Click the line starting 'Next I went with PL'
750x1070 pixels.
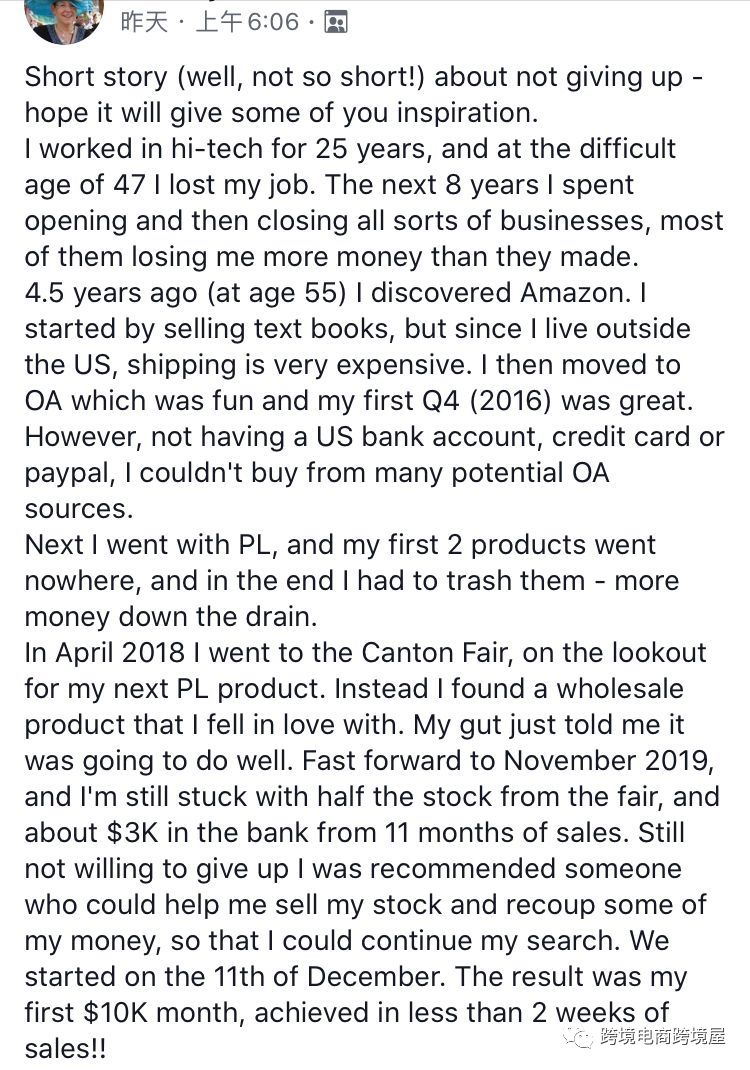point(340,545)
